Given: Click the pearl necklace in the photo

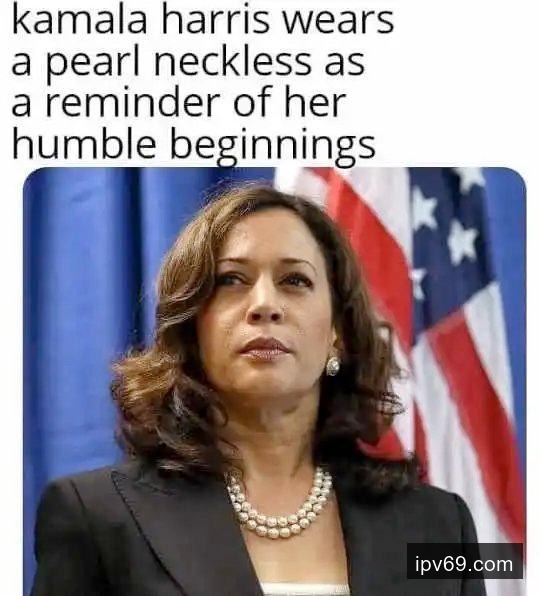Looking at the screenshot, I should 279,504.
